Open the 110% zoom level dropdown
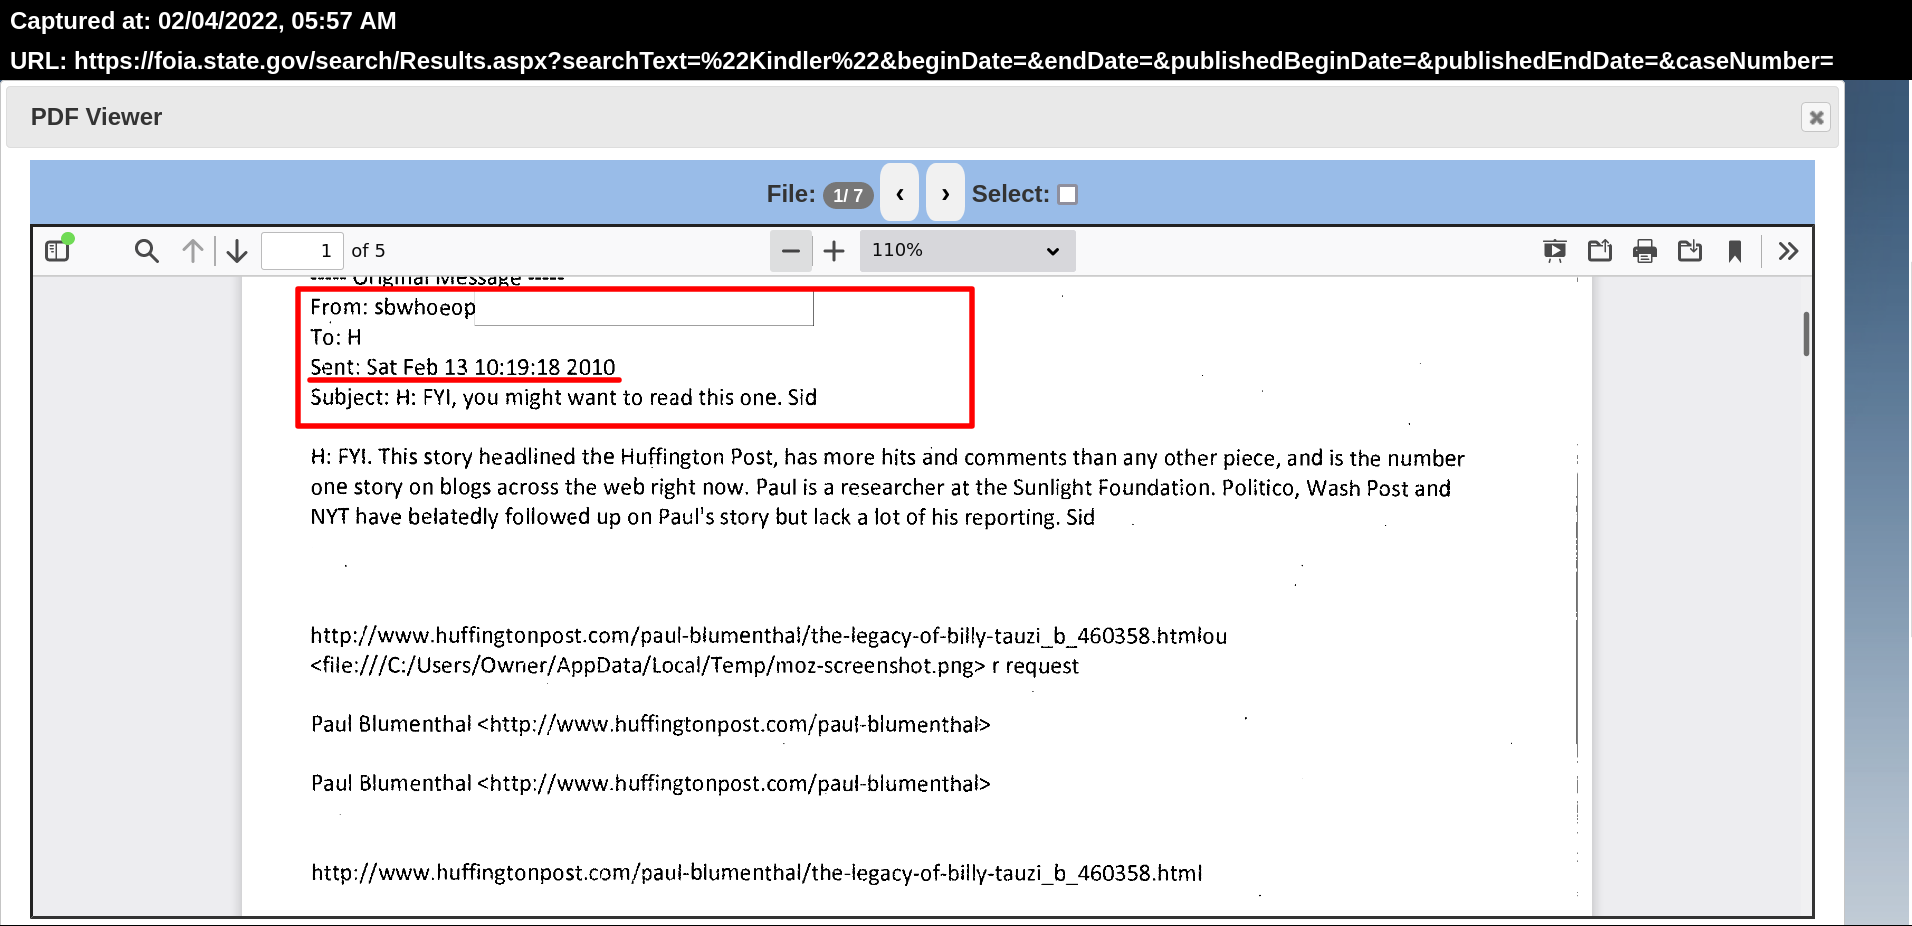 click(966, 250)
